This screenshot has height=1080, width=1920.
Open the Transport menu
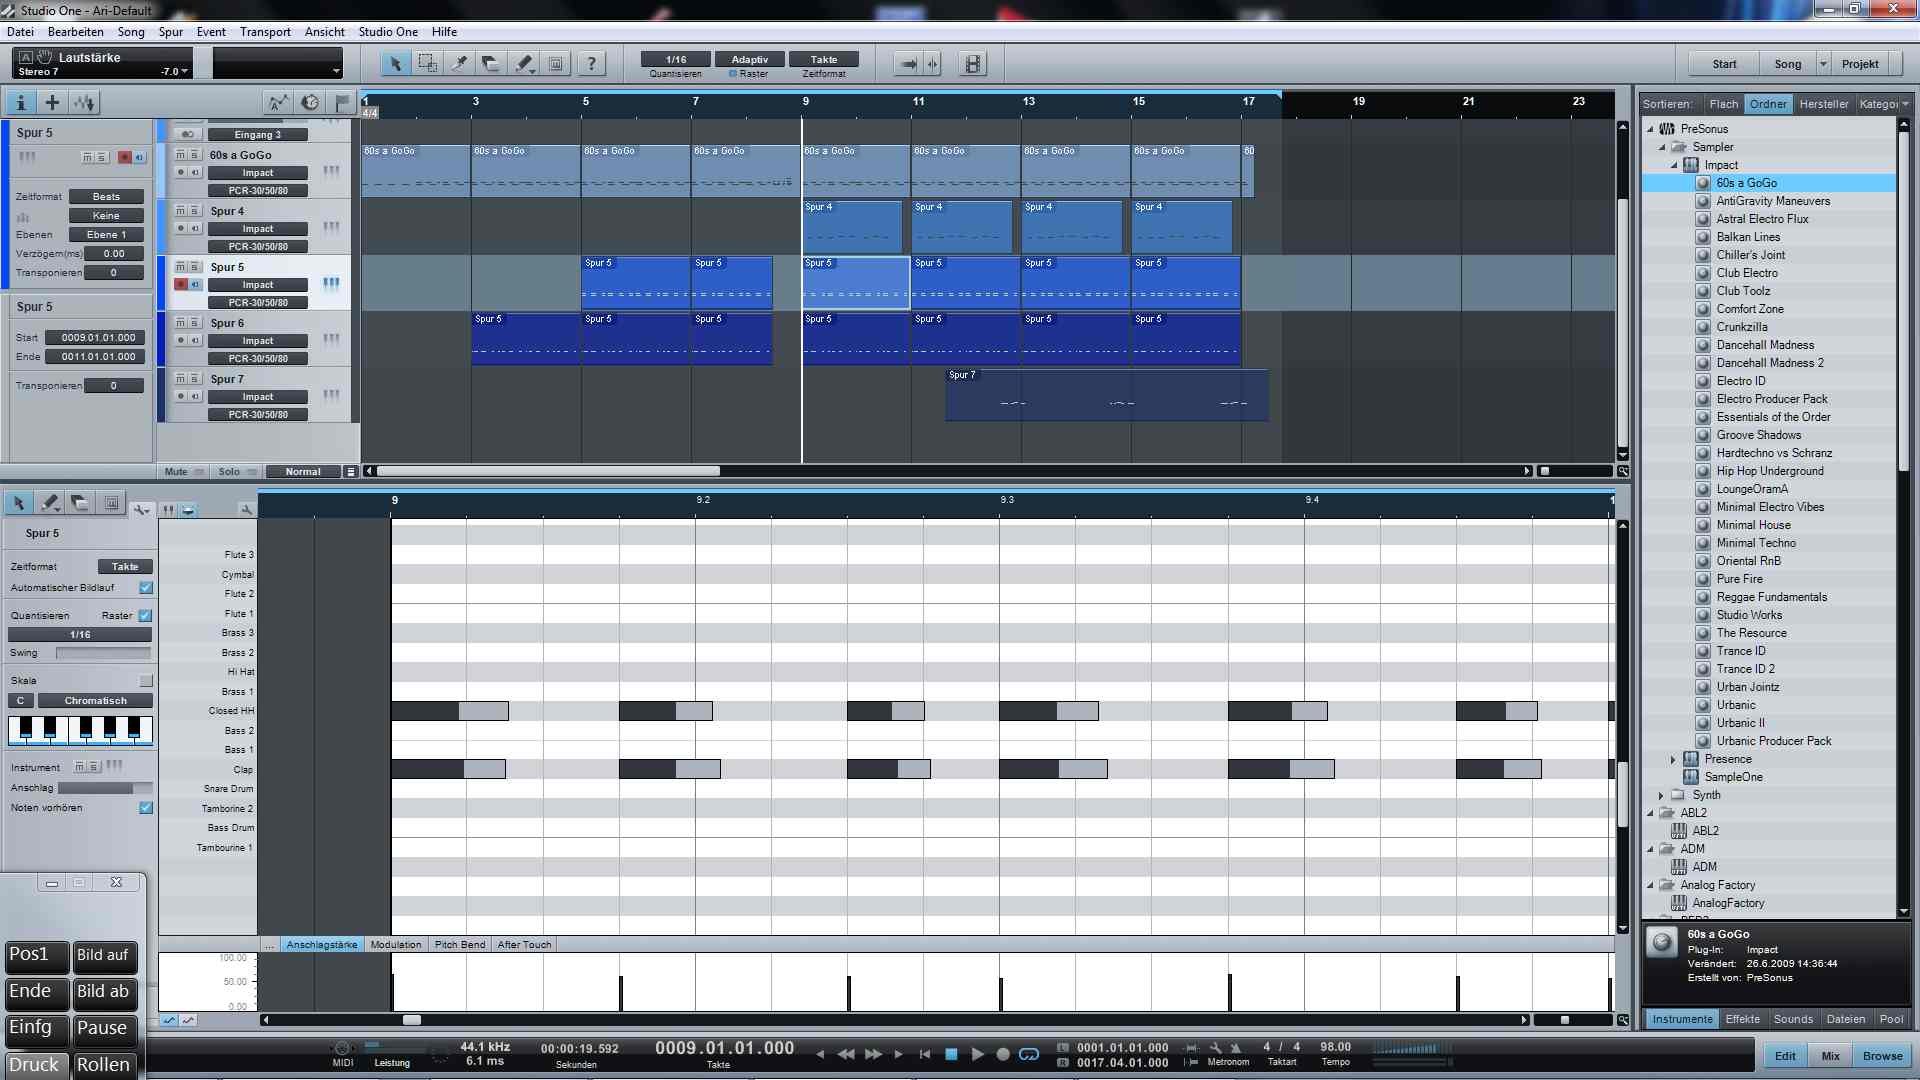[x=265, y=32]
